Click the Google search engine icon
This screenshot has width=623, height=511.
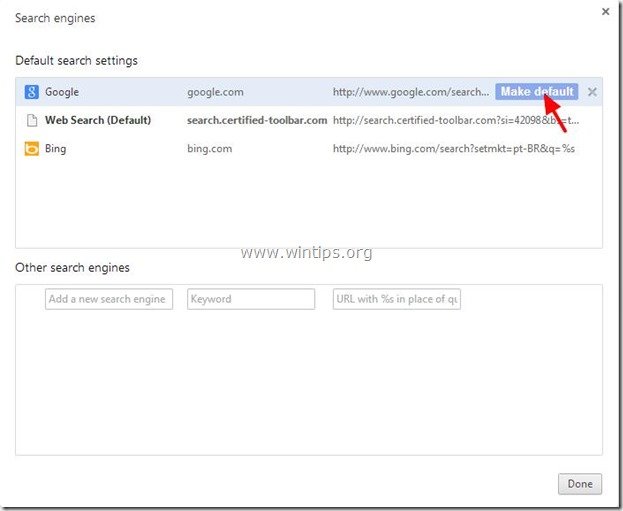tap(31, 92)
